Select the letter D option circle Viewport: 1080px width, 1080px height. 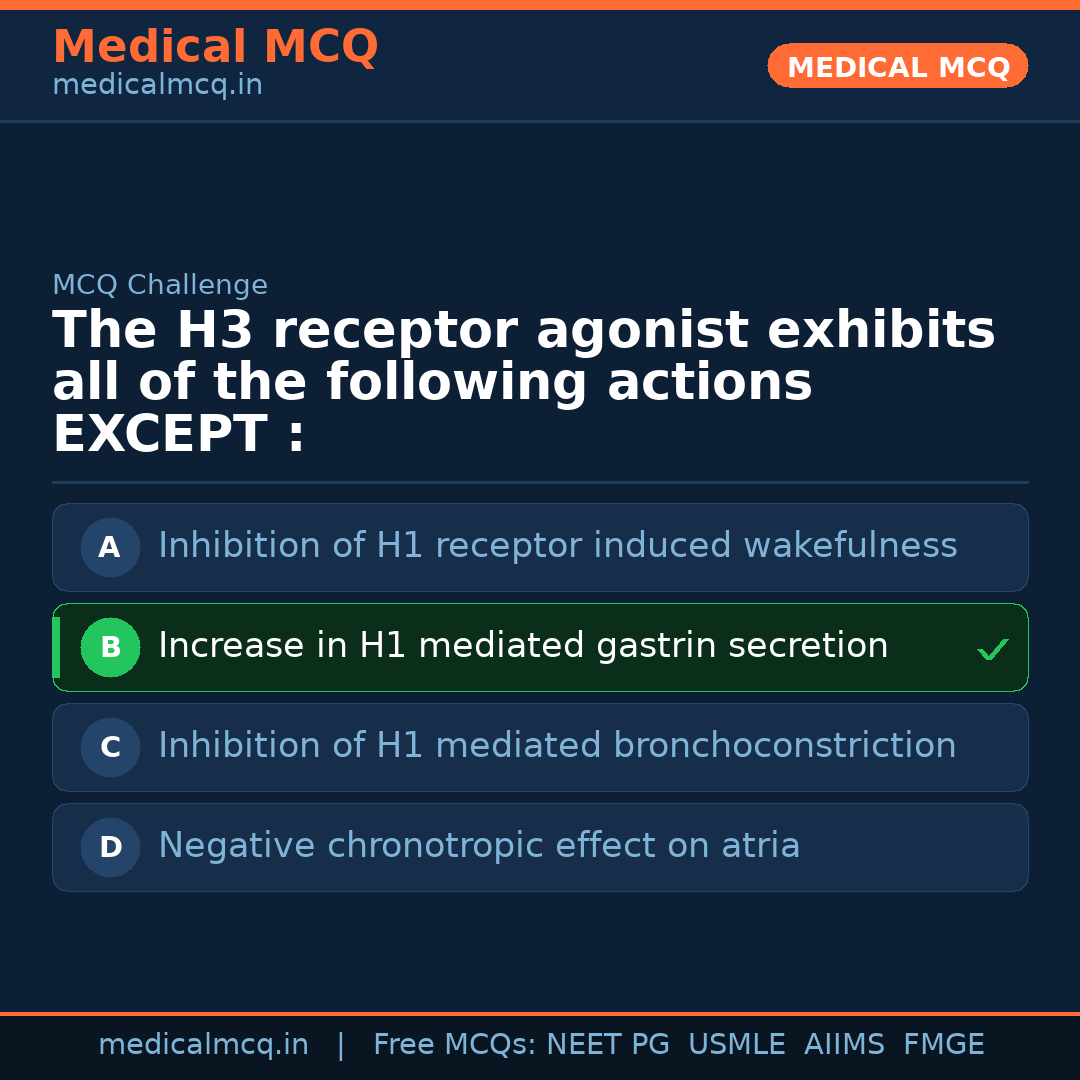click(110, 848)
